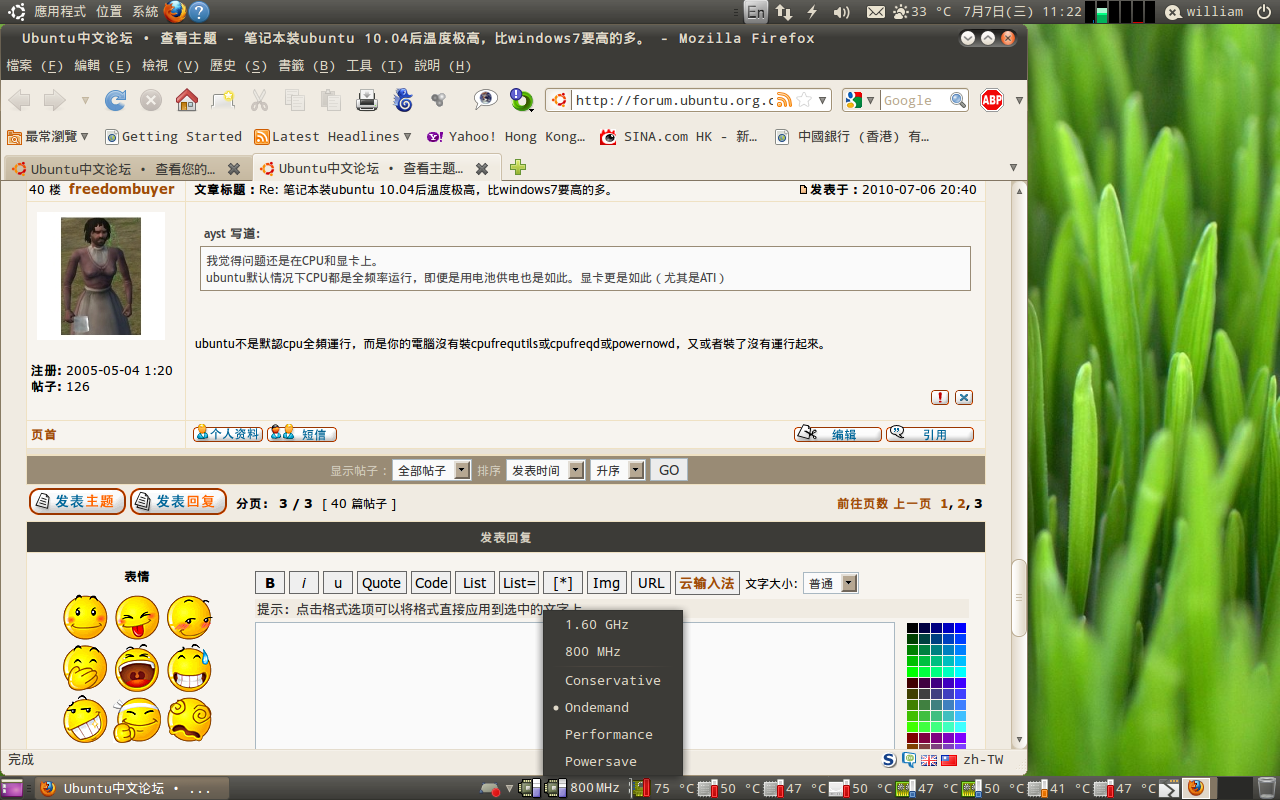Click the RSS feed icon in address bar

coord(785,100)
